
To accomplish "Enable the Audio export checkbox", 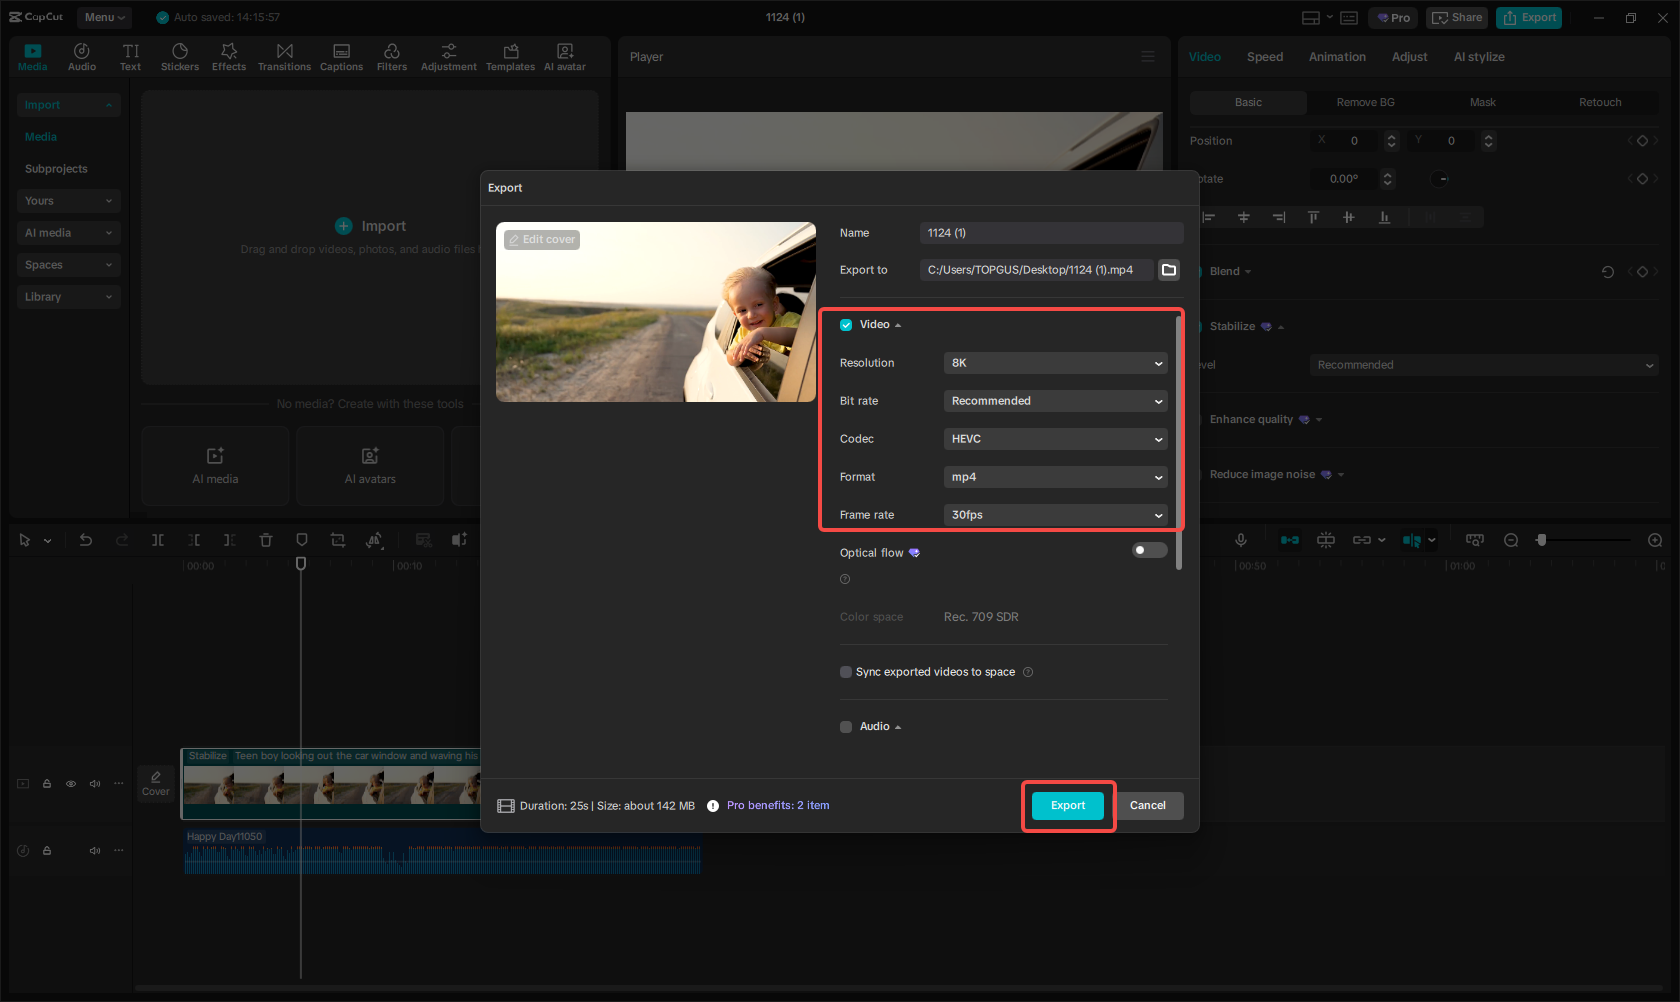I will [x=846, y=726].
